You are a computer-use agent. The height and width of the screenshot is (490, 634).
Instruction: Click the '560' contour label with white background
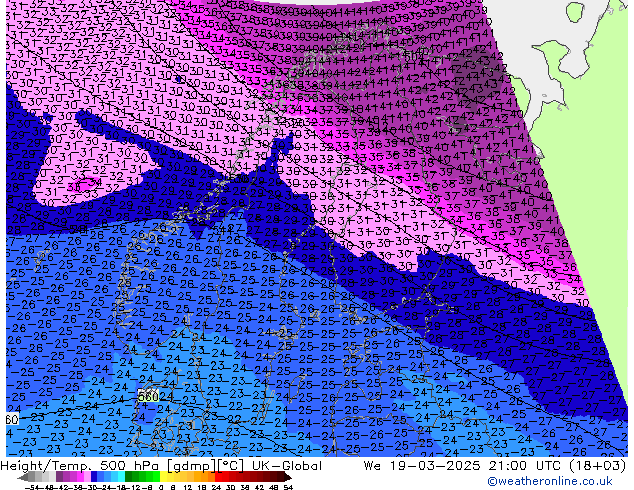pos(148,396)
